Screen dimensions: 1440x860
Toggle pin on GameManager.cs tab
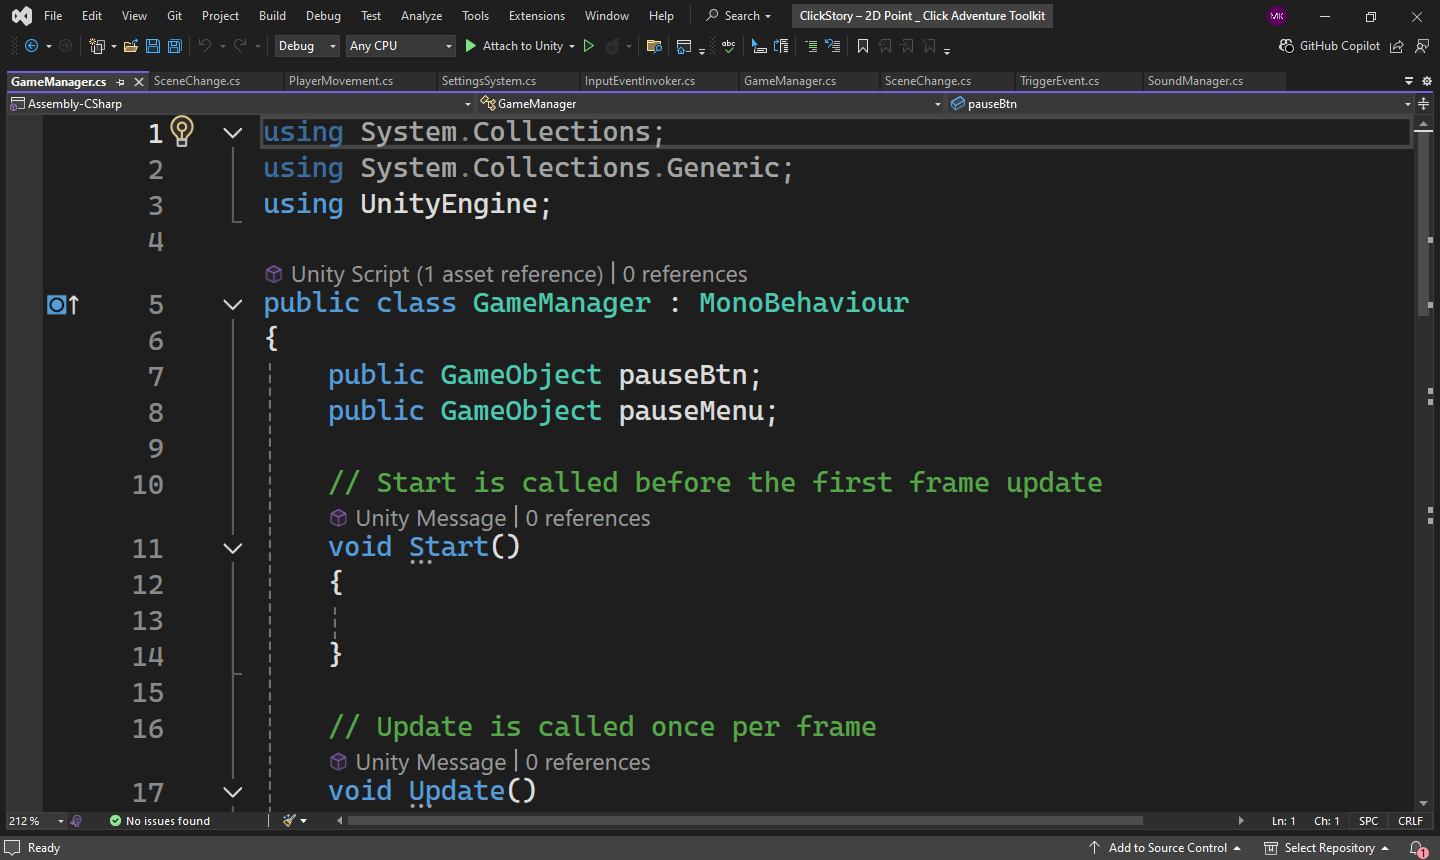click(x=121, y=82)
